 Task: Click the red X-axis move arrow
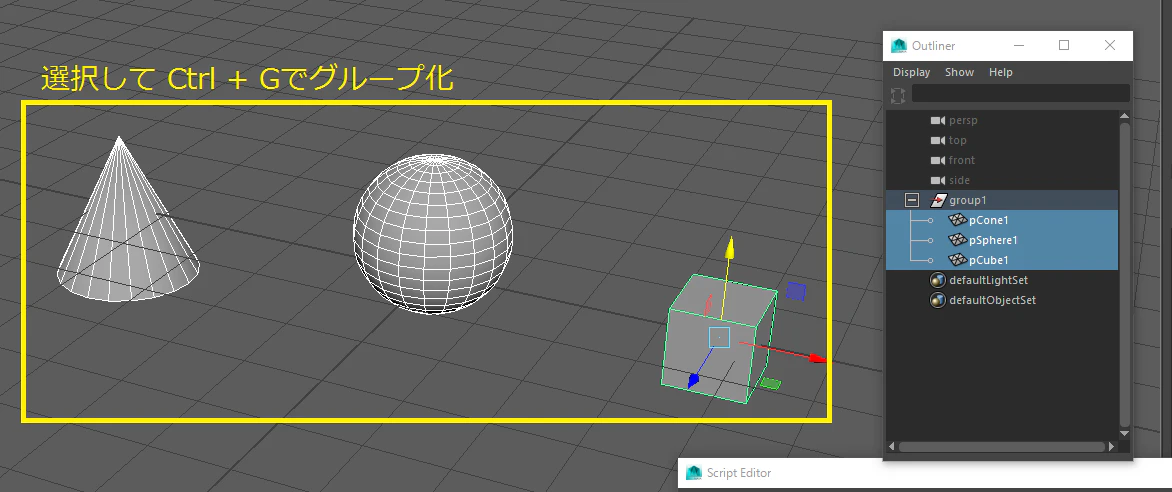(x=818, y=358)
